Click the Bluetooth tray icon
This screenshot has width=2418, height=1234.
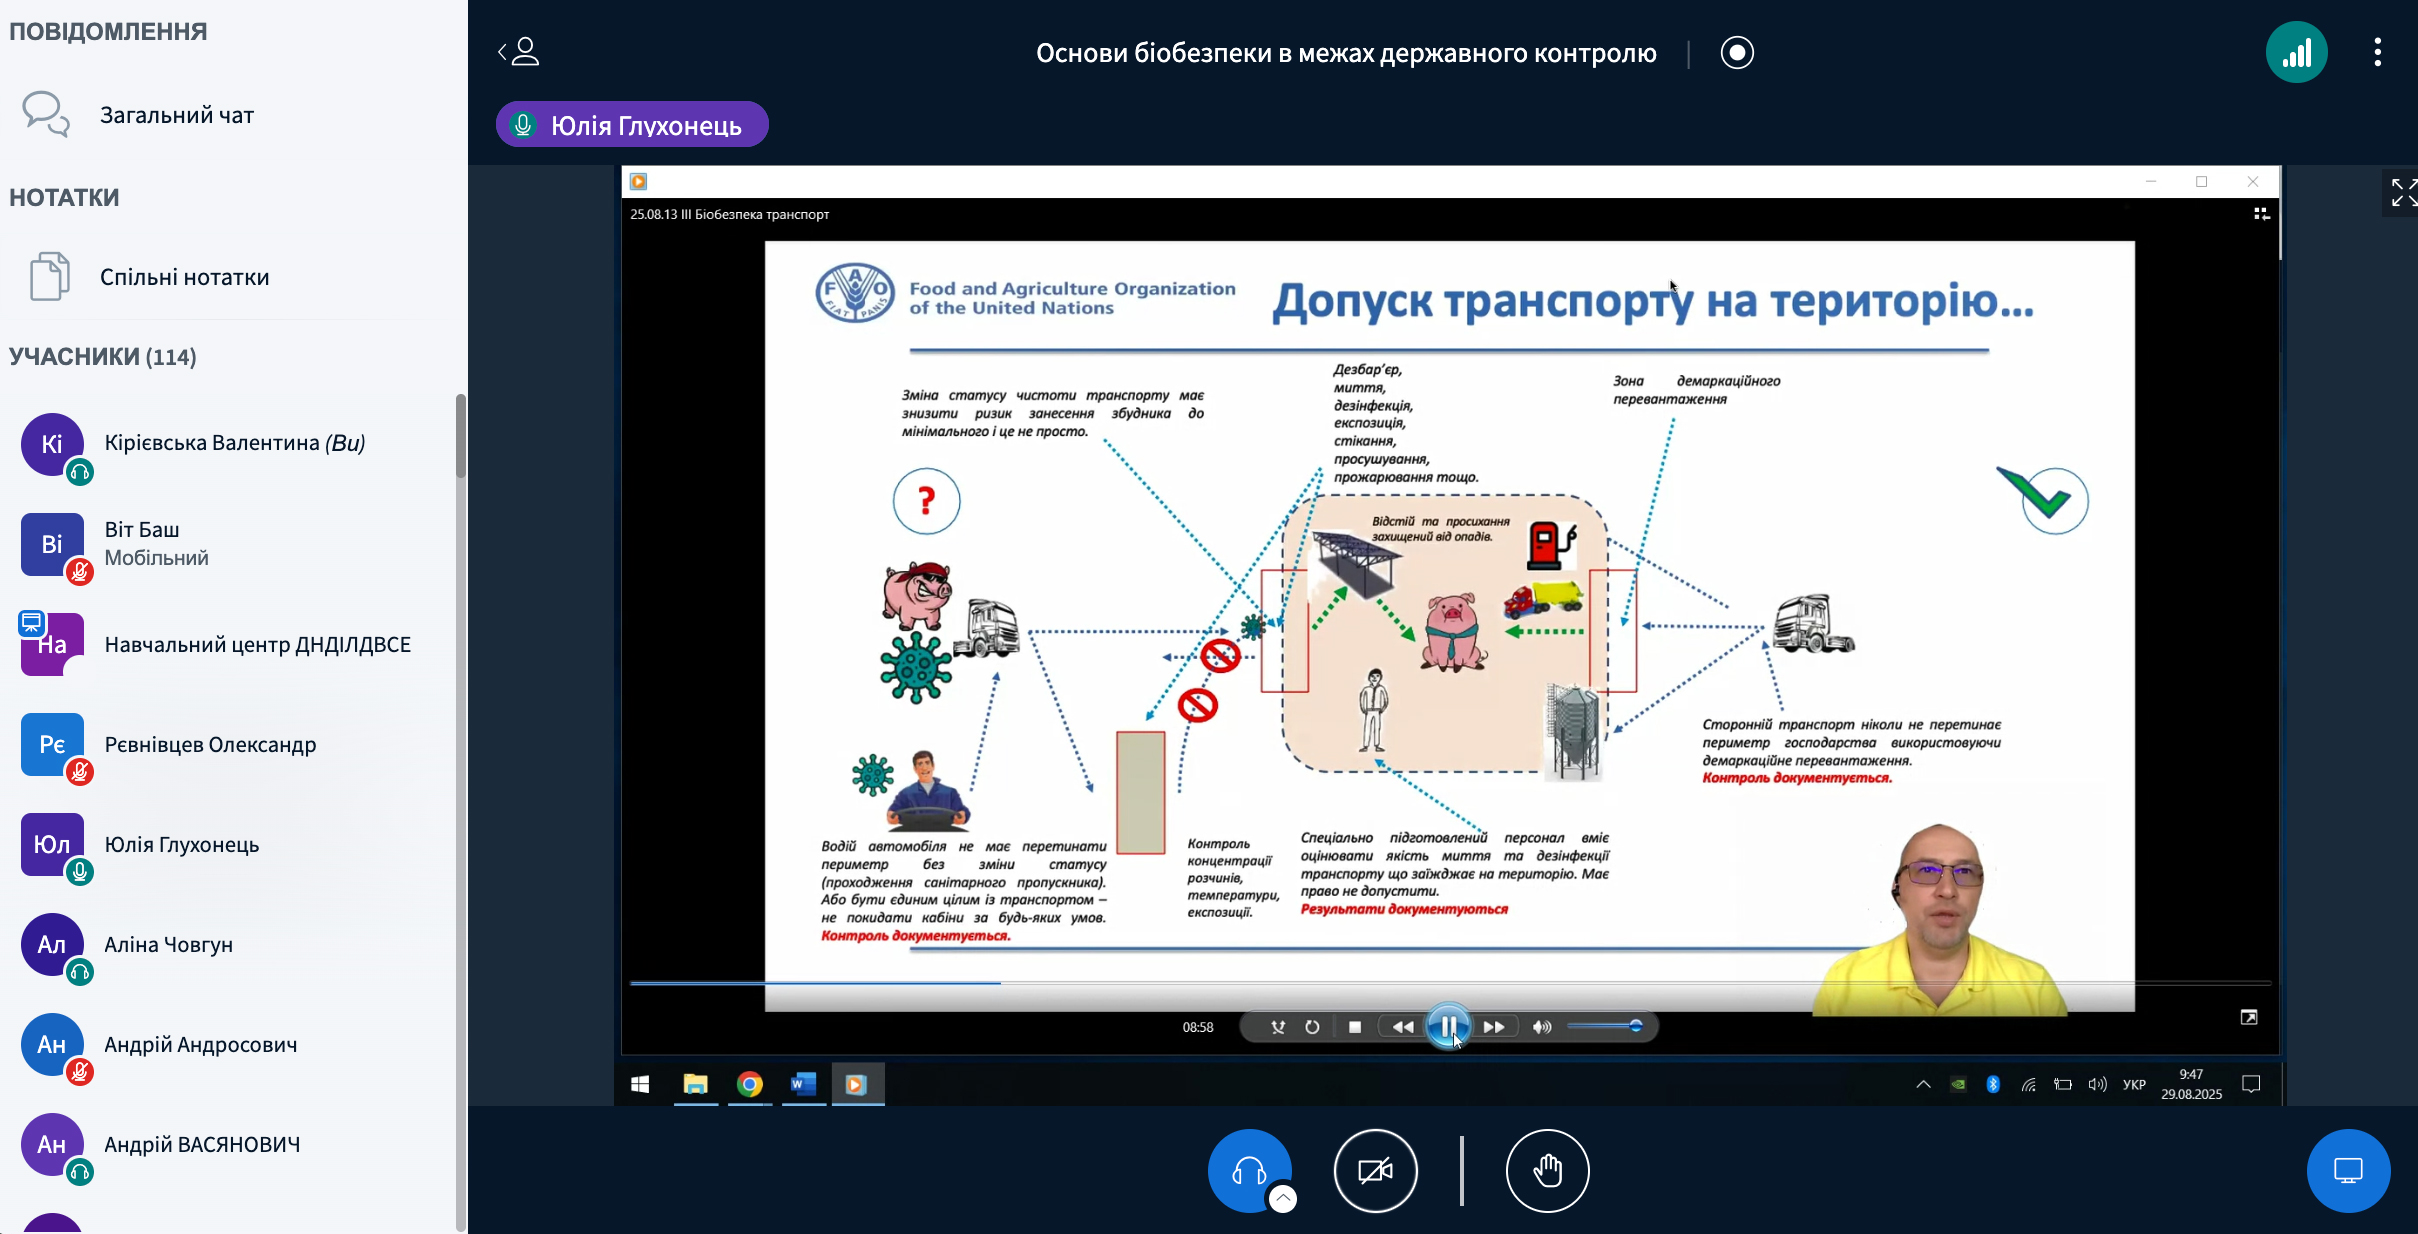coord(1993,1084)
